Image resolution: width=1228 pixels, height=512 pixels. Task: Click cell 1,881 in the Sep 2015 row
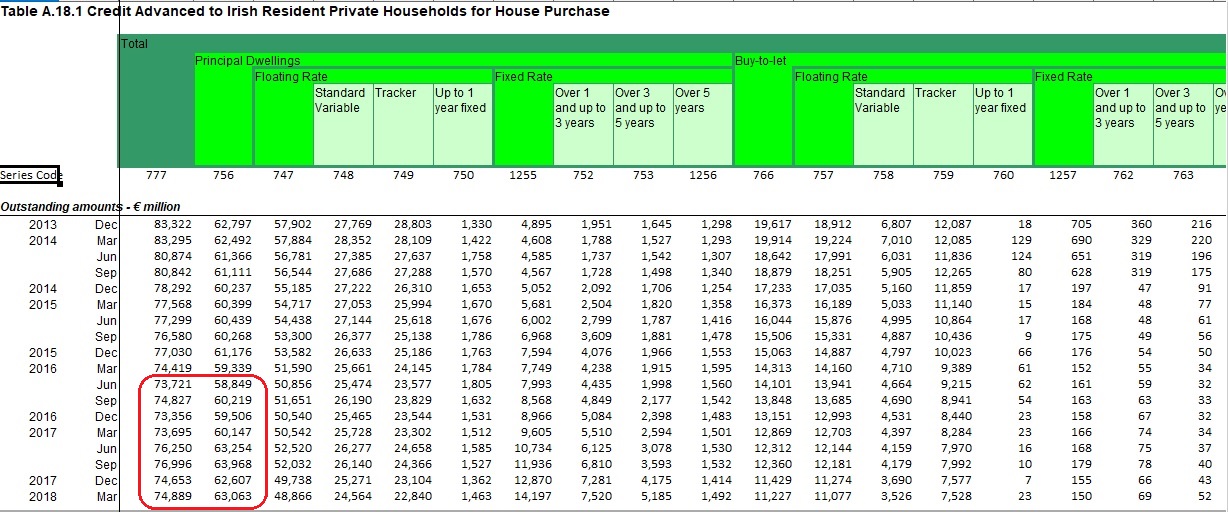(x=655, y=337)
